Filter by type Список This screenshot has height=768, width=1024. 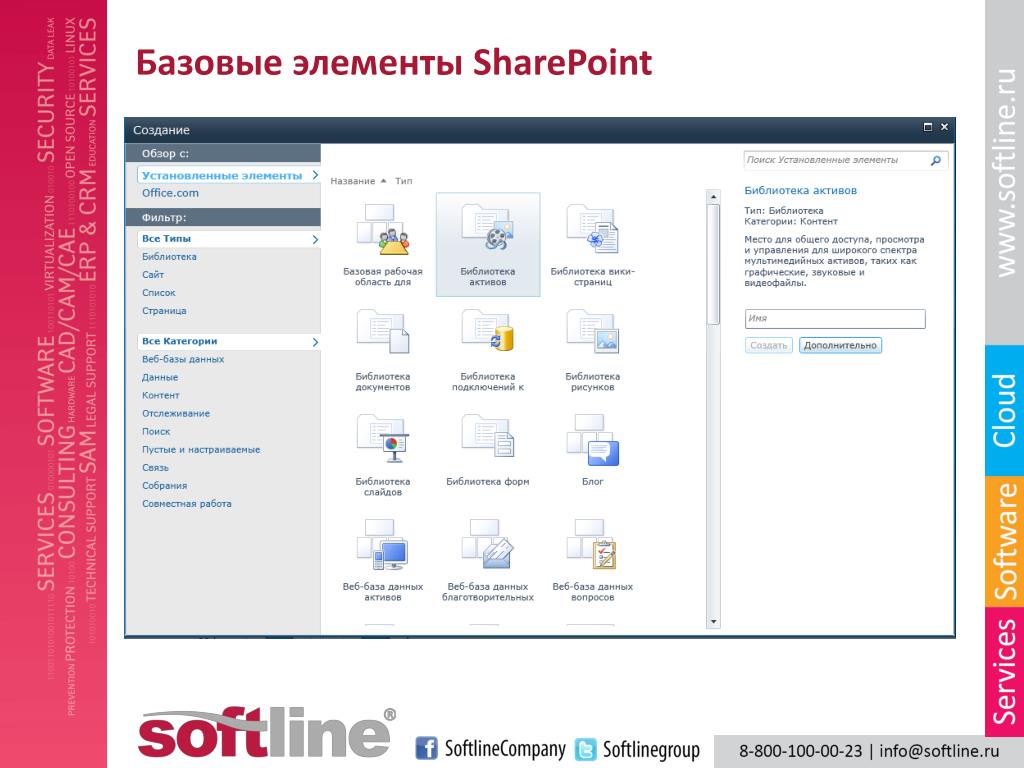(159, 293)
